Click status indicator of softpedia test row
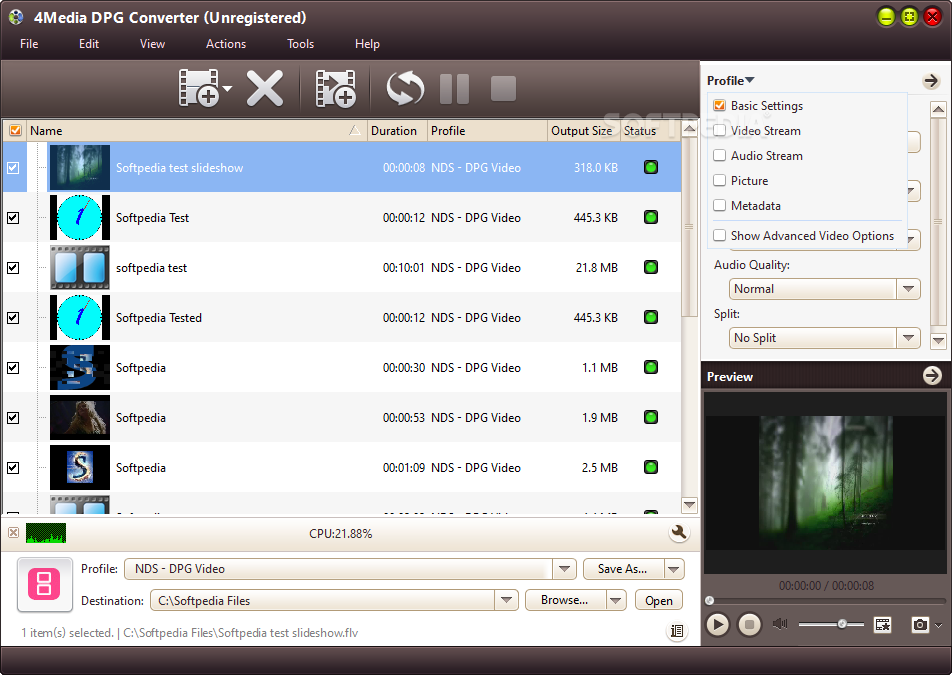 651,267
